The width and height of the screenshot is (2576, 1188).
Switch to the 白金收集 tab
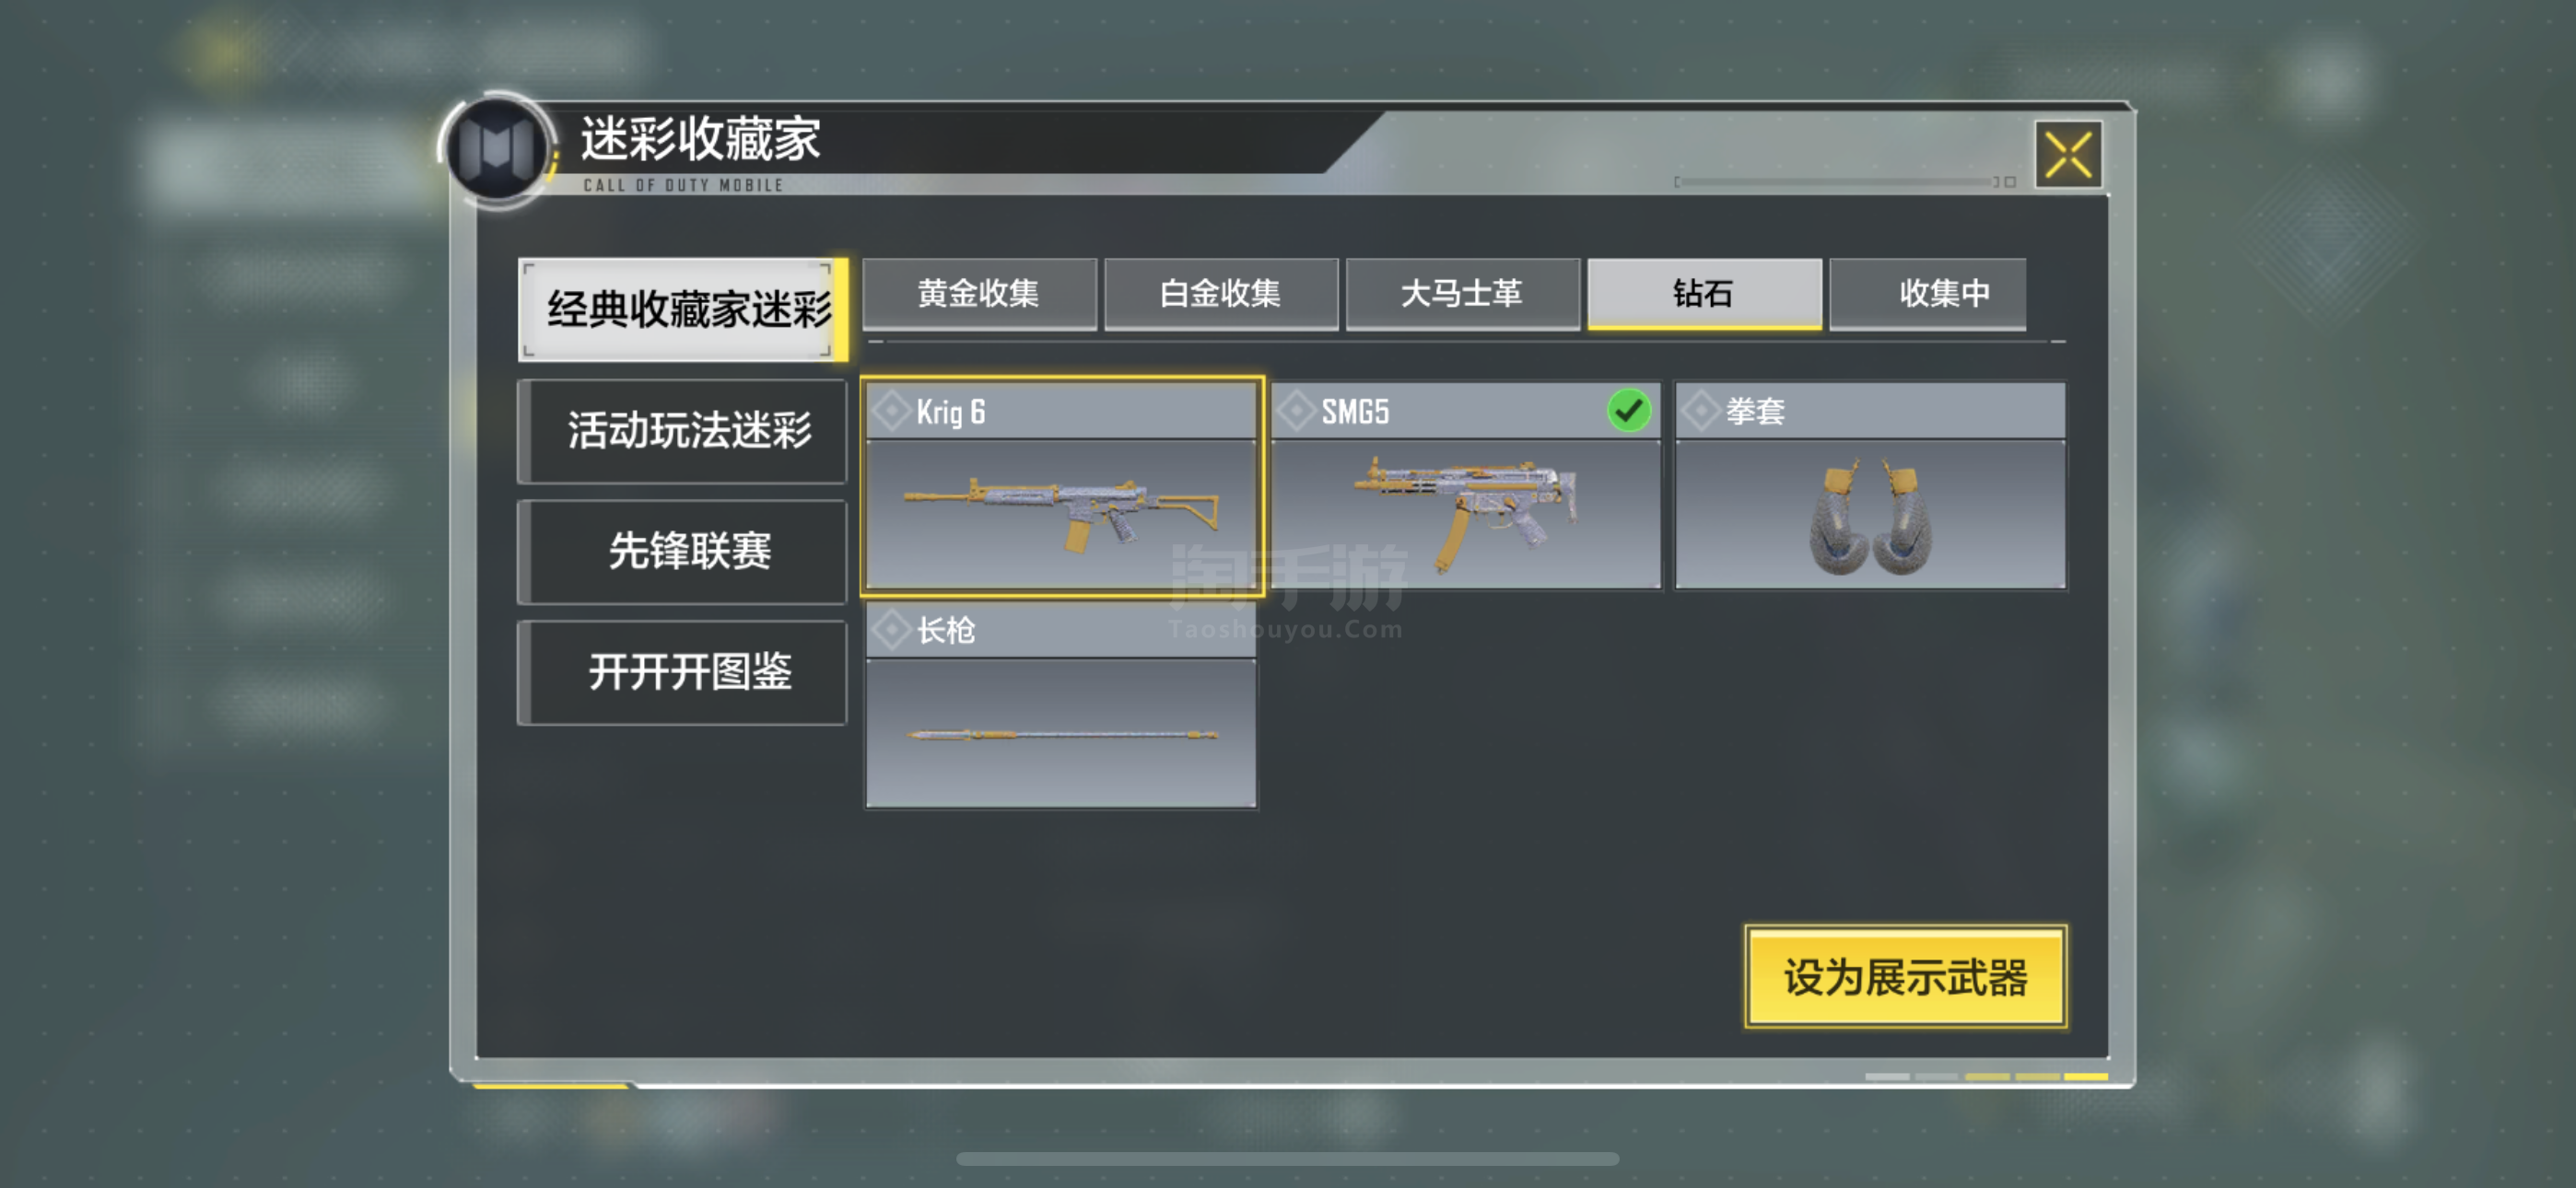[x=1220, y=293]
